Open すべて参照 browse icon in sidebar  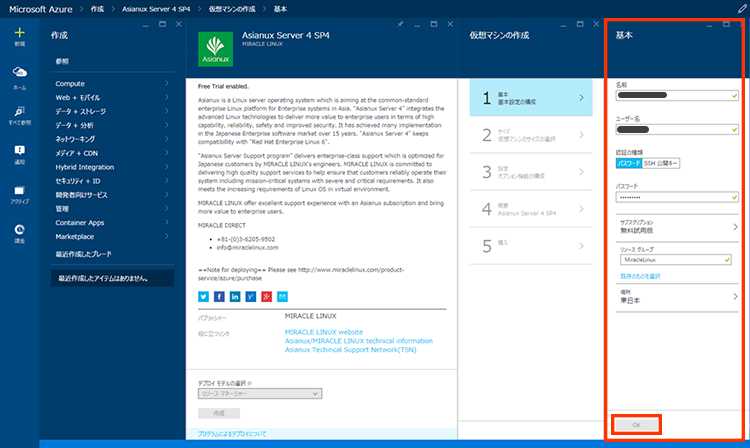[x=19, y=114]
